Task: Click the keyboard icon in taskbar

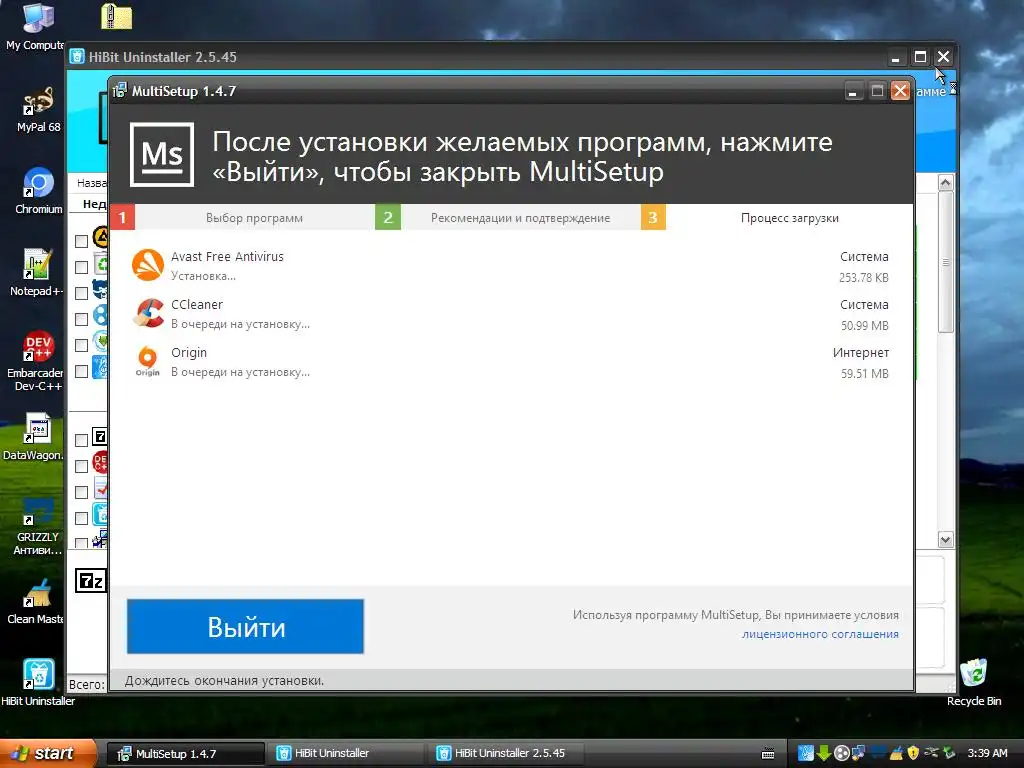Action: click(x=768, y=754)
